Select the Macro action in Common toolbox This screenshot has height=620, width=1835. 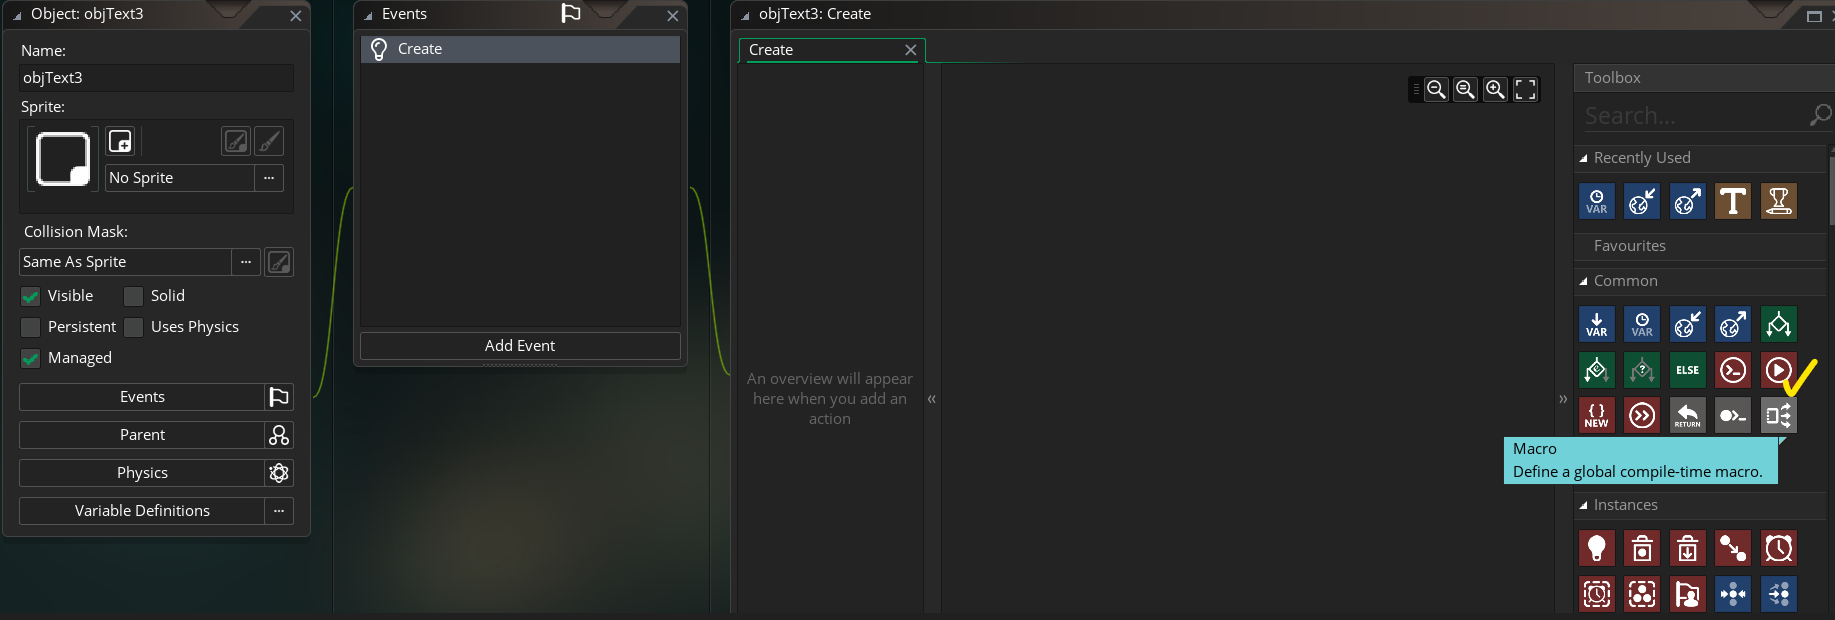1778,415
